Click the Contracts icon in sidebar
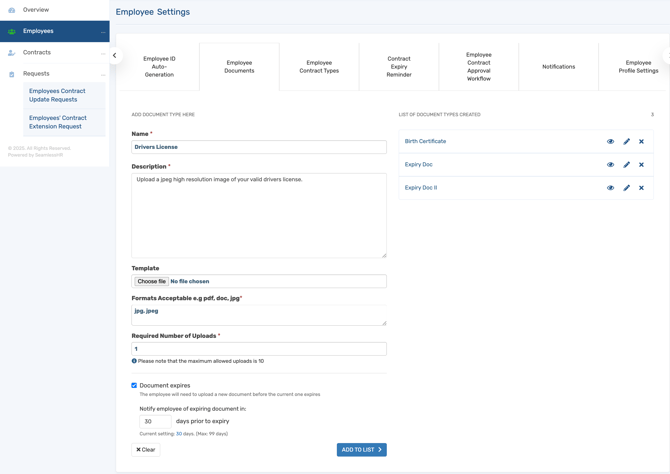670x474 pixels. pos(12,53)
